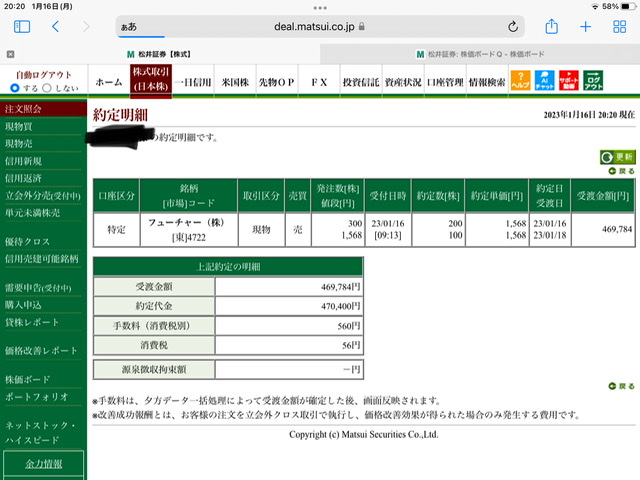This screenshot has width=640, height=480.
Task: Click lower 戻る link below details table
Action: pos(622,386)
